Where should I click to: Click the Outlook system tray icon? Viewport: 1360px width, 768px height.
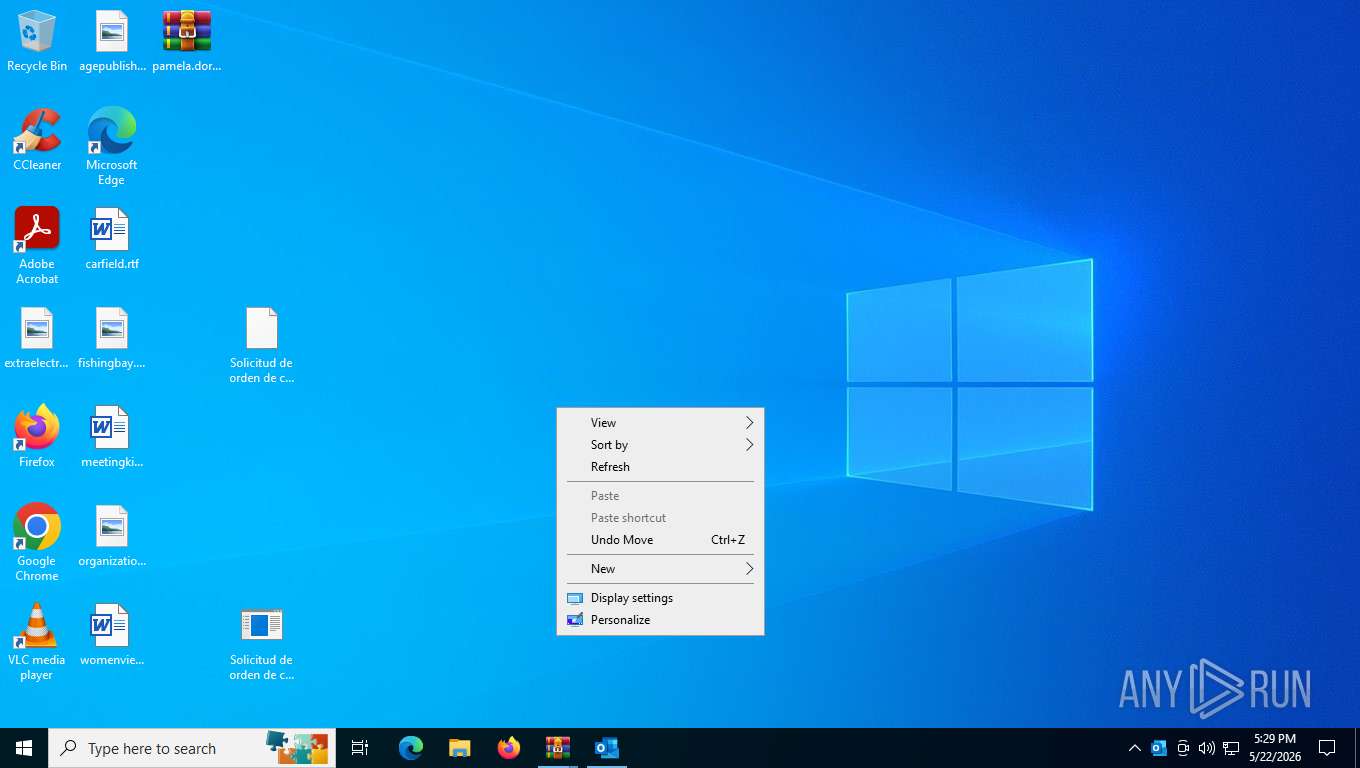(x=1159, y=748)
